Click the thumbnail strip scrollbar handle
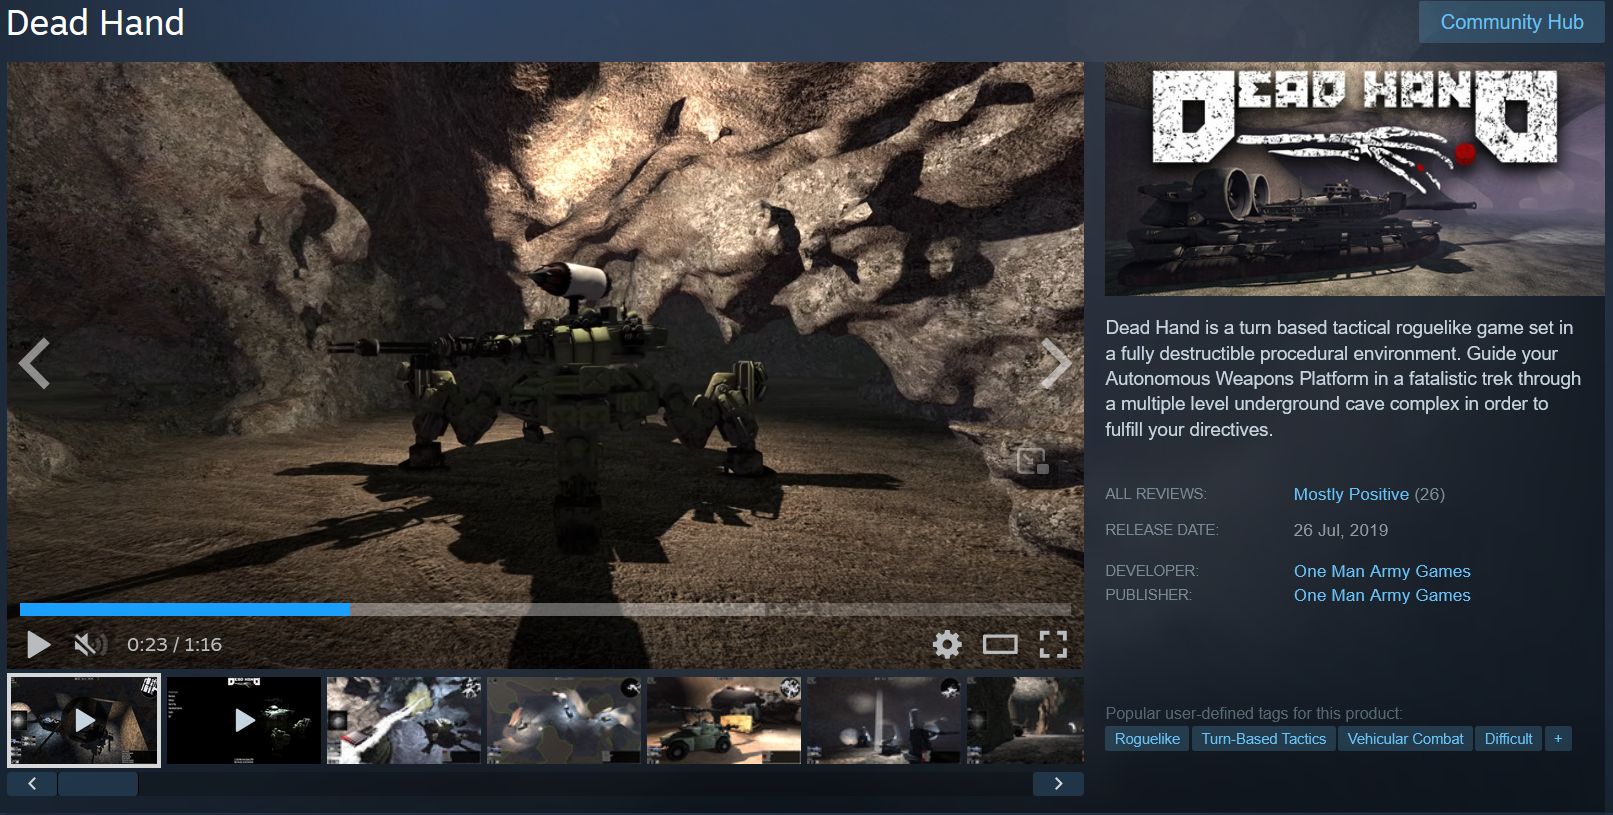Viewport: 1613px width, 815px height. coord(98,784)
